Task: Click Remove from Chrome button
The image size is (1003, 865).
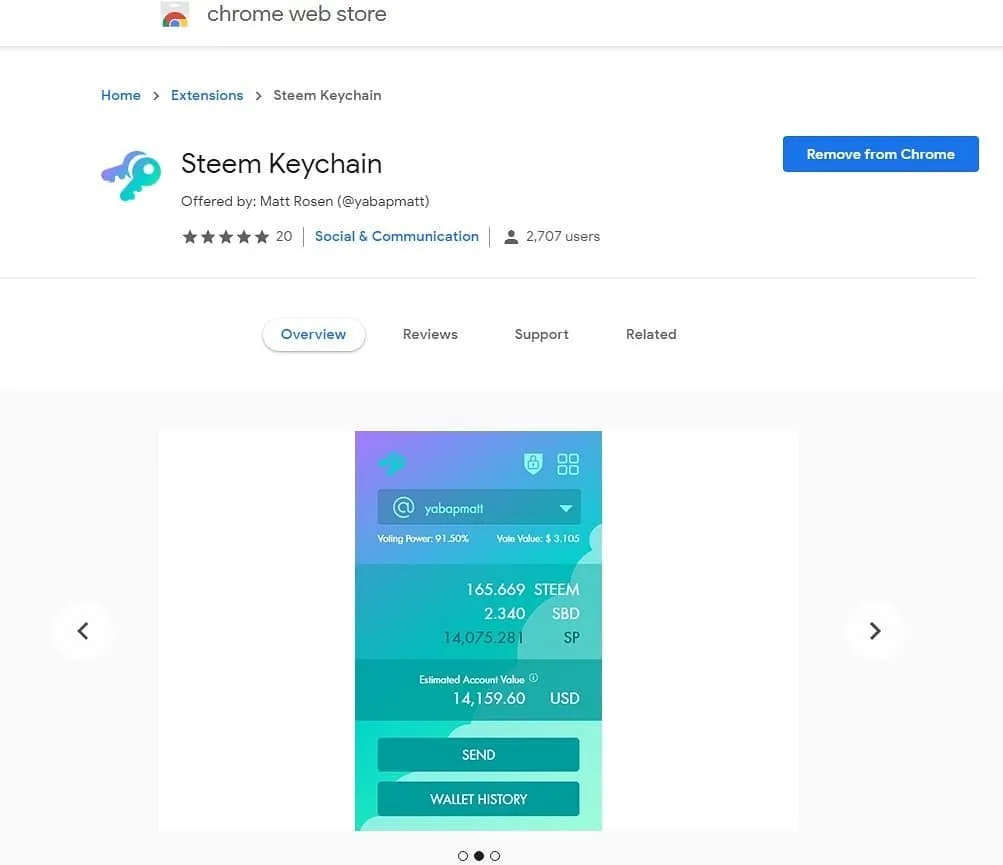Action: click(880, 154)
